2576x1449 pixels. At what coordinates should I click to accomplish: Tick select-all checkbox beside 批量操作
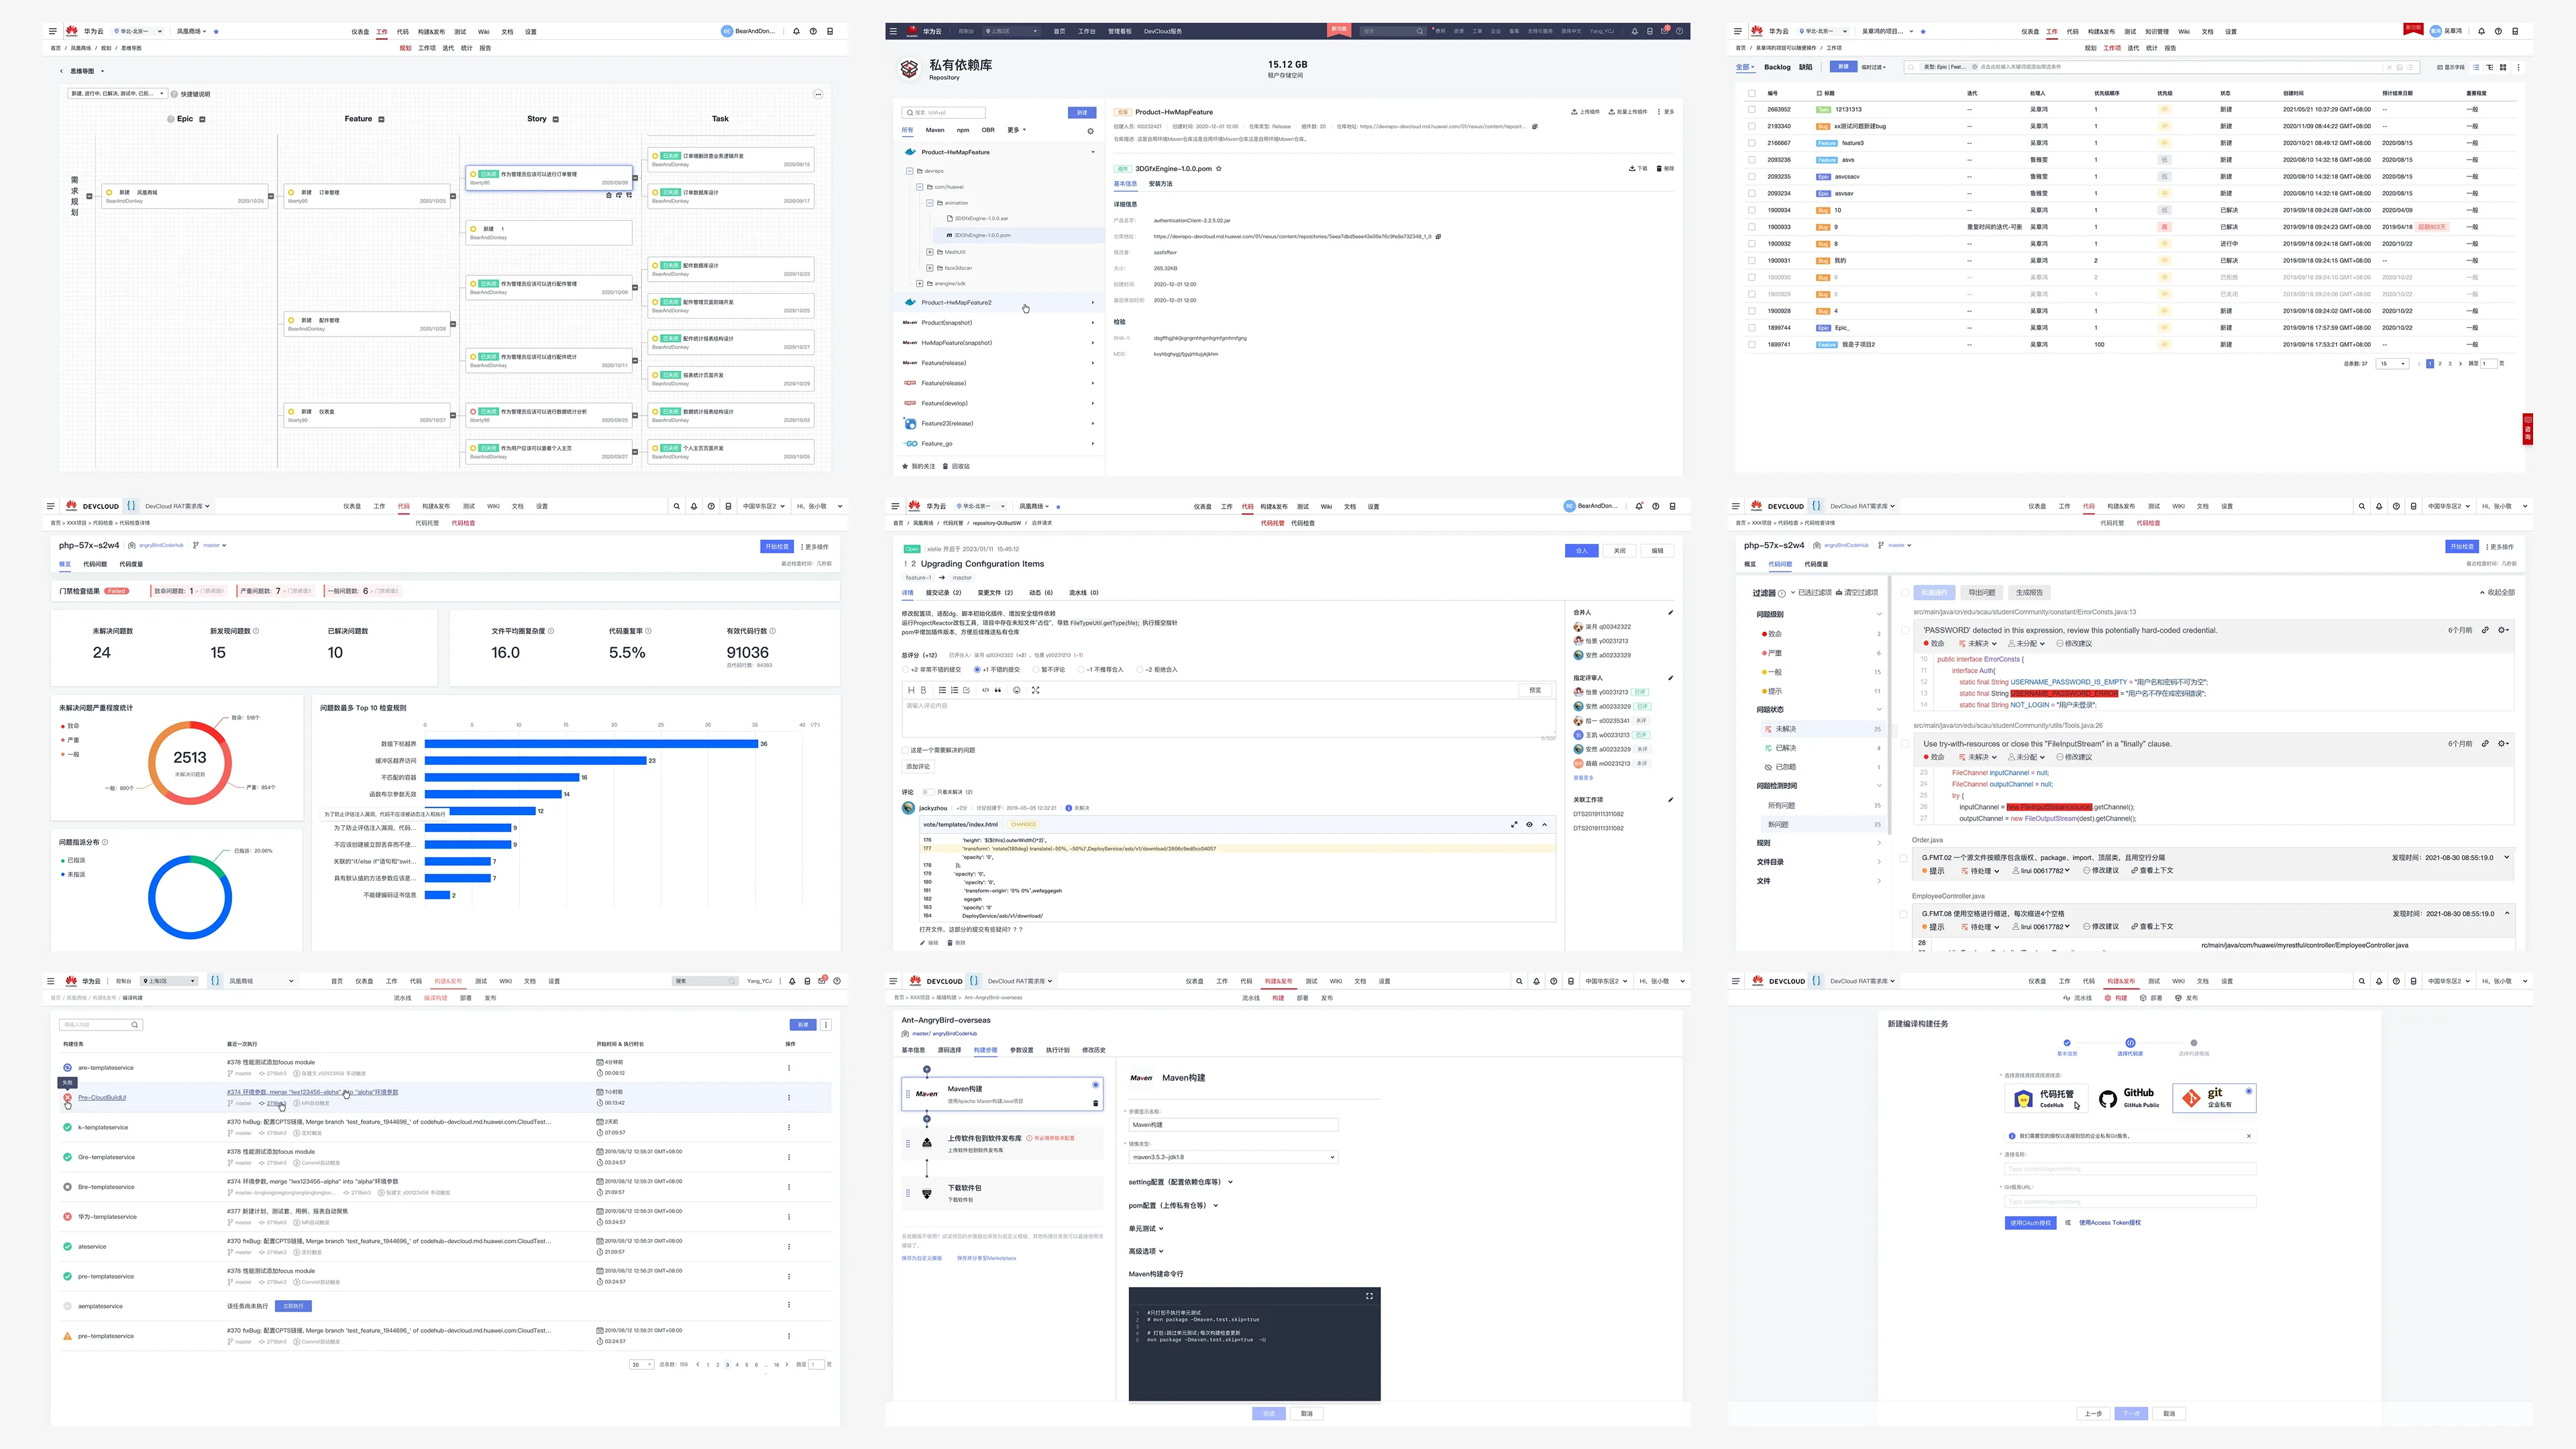(1905, 592)
